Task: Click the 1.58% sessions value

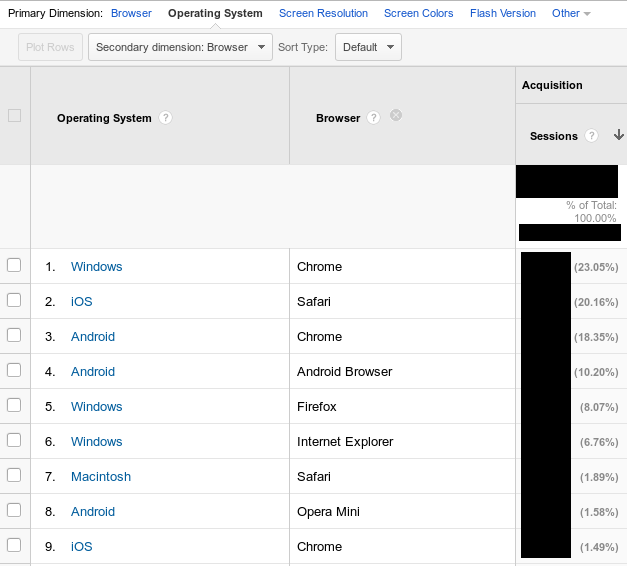Action: coord(599,512)
